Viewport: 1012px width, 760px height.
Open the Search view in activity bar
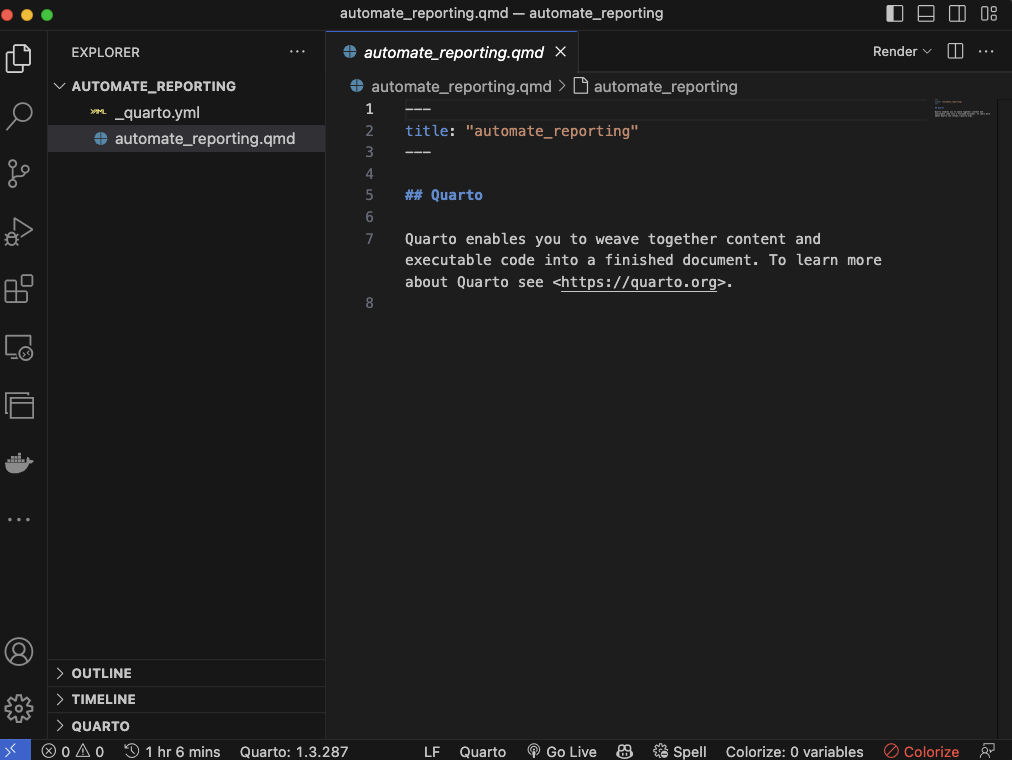click(19, 116)
